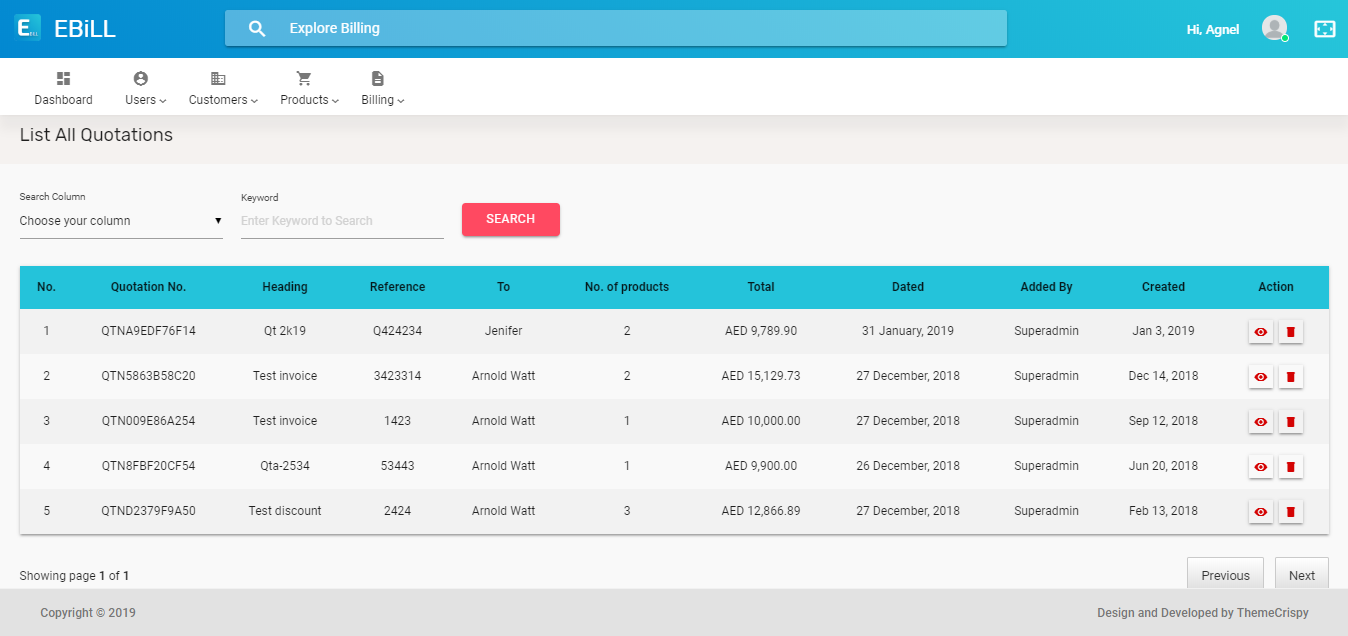Click the Customers building icon
The width and height of the screenshot is (1348, 636).
[x=216, y=77]
